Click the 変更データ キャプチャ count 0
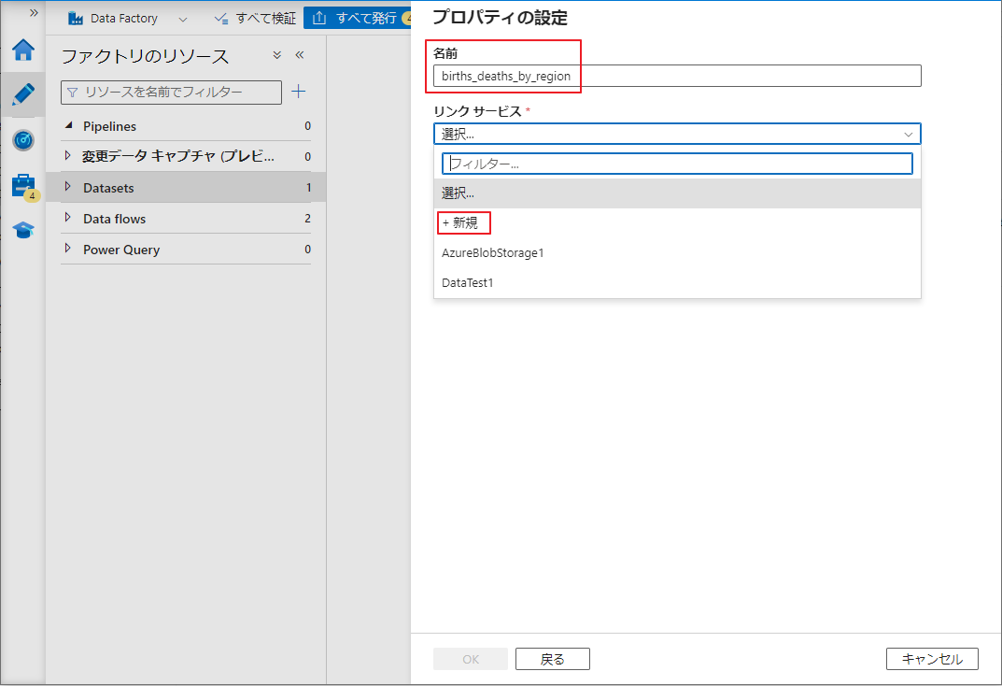 (307, 156)
